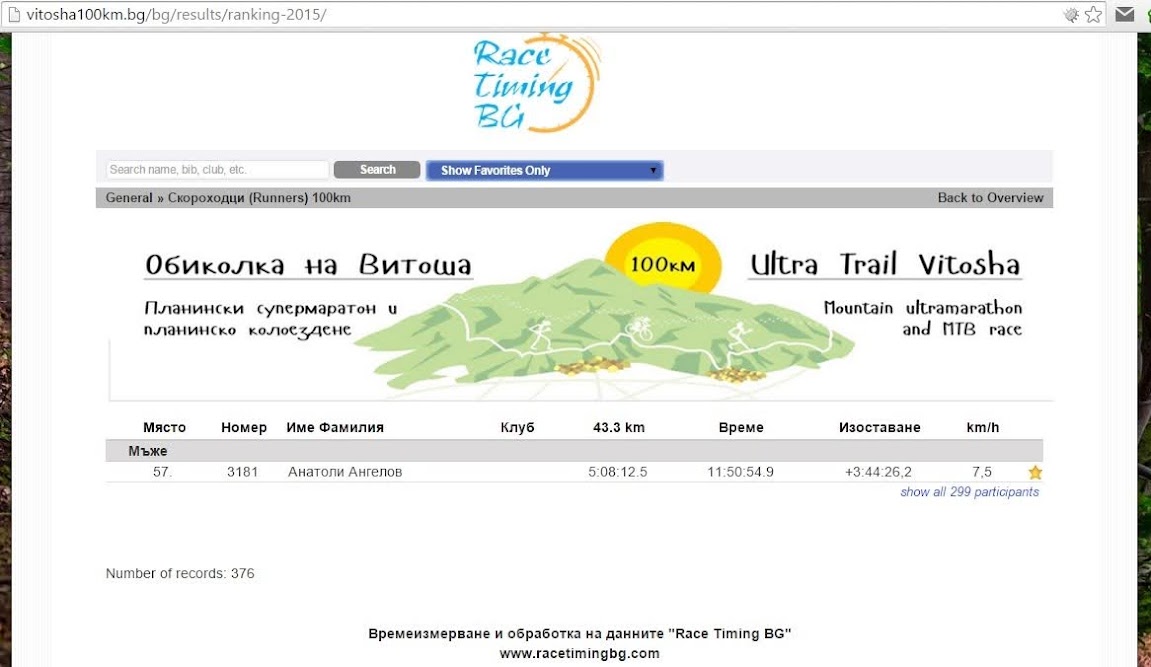Open the Show Favorites Only dropdown
1151x667 pixels.
tap(545, 170)
